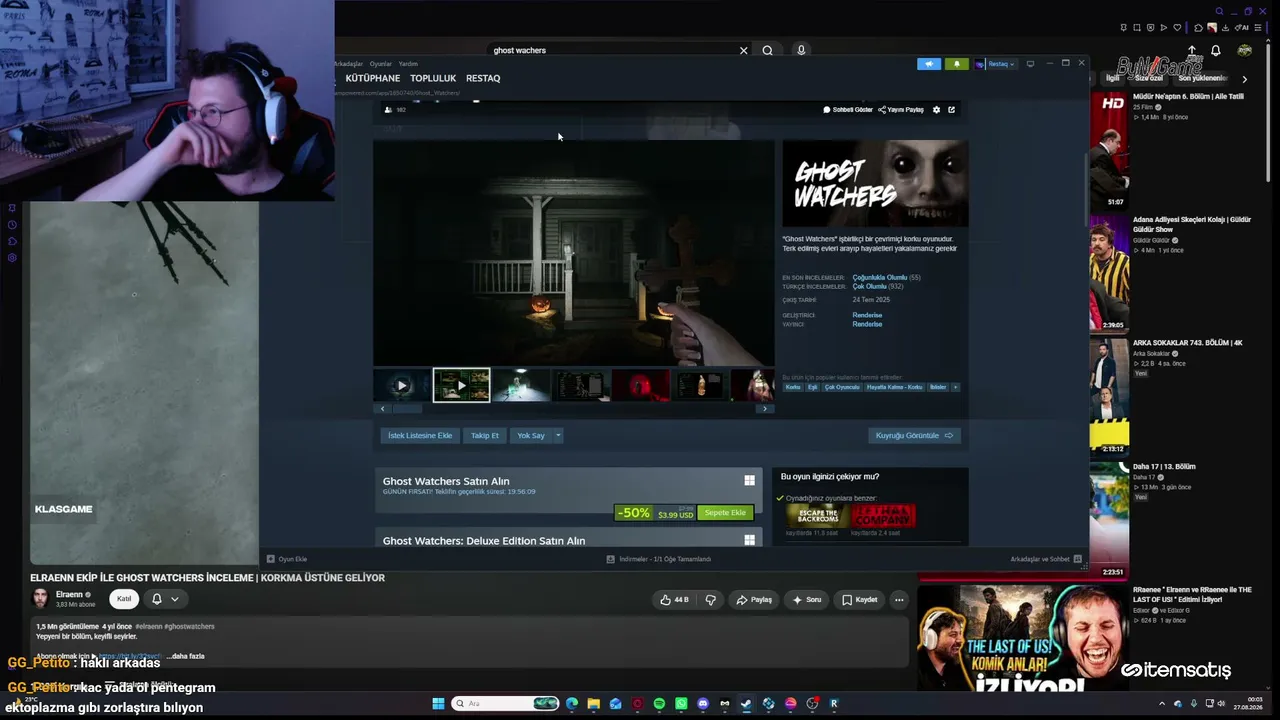Like the video with thumbs up

click(x=675, y=600)
